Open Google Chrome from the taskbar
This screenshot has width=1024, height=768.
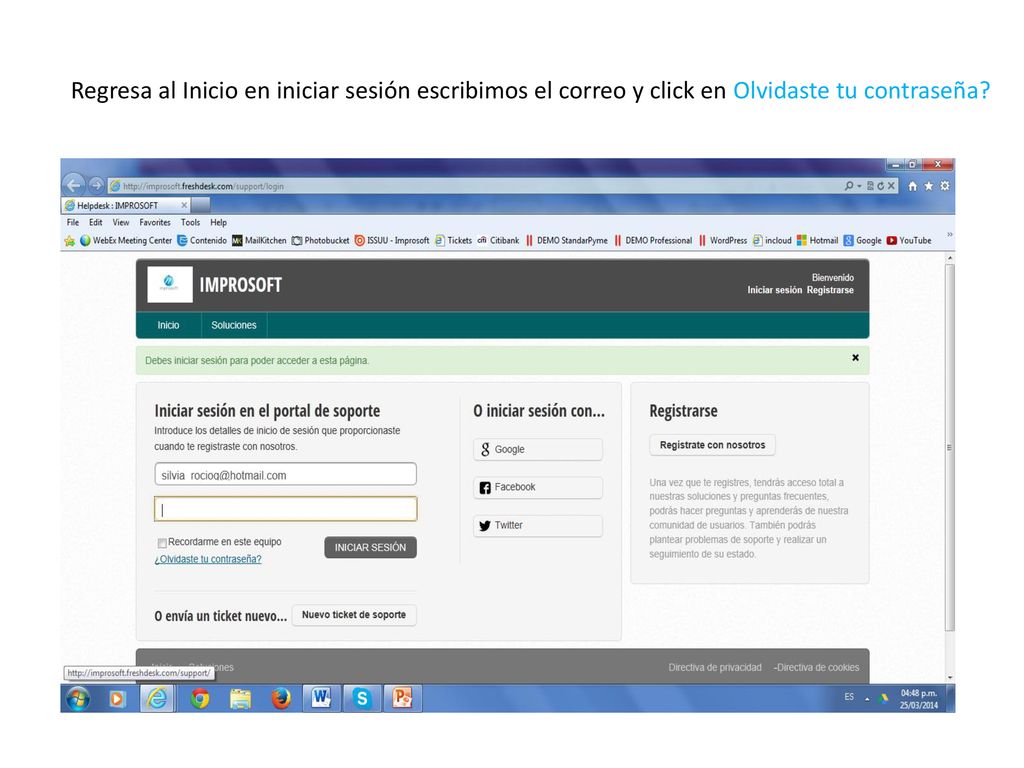click(200, 699)
